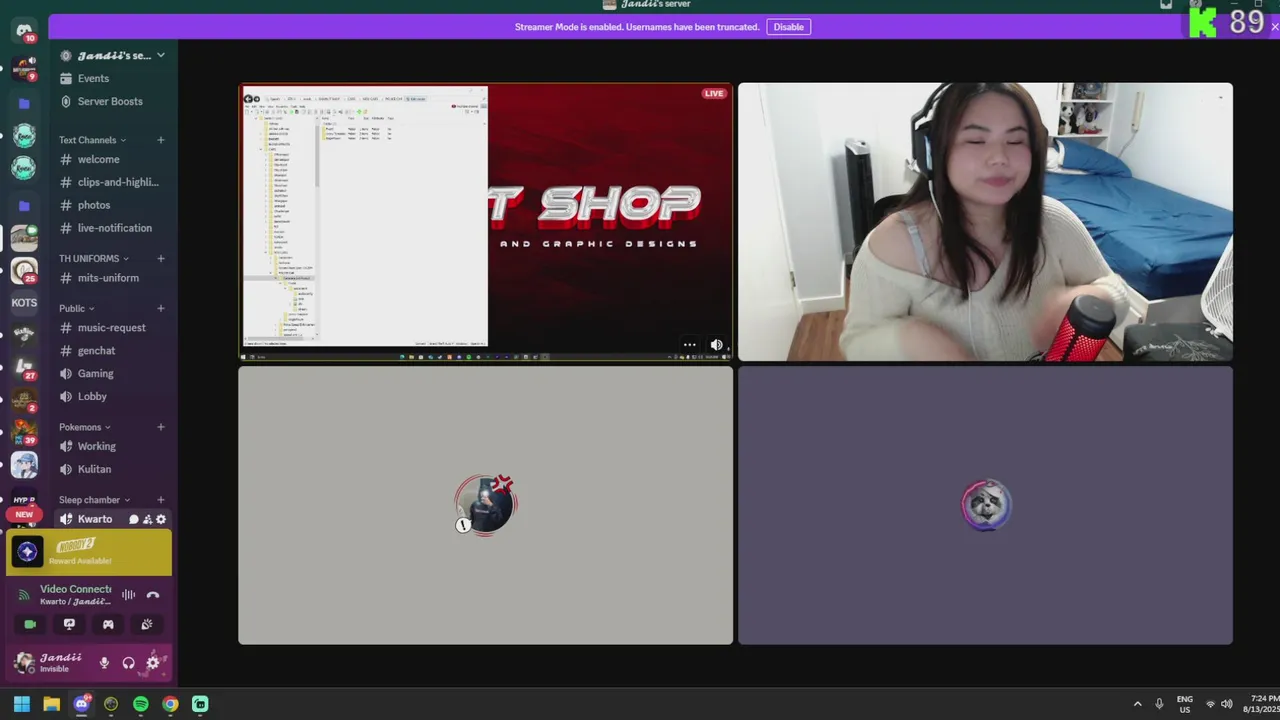The width and height of the screenshot is (1280, 720).
Task: Open Windows Start menu
Action: [22, 704]
